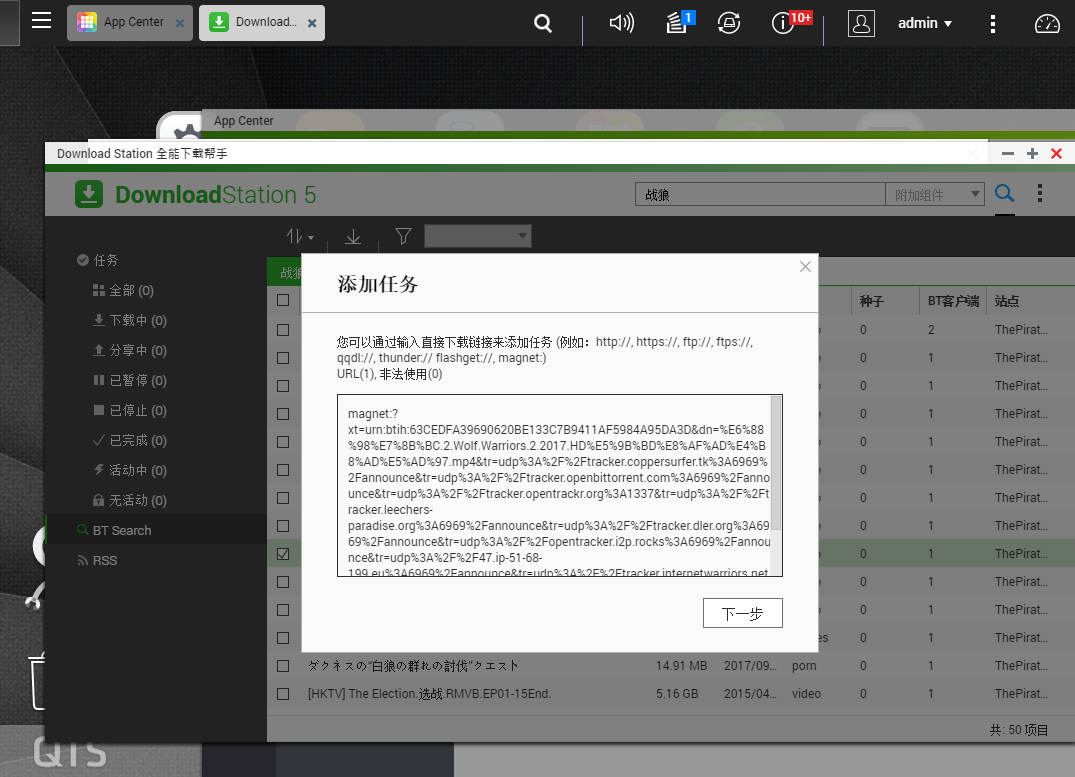Close the 添加任务 dialog
This screenshot has width=1075, height=777.
(806, 266)
